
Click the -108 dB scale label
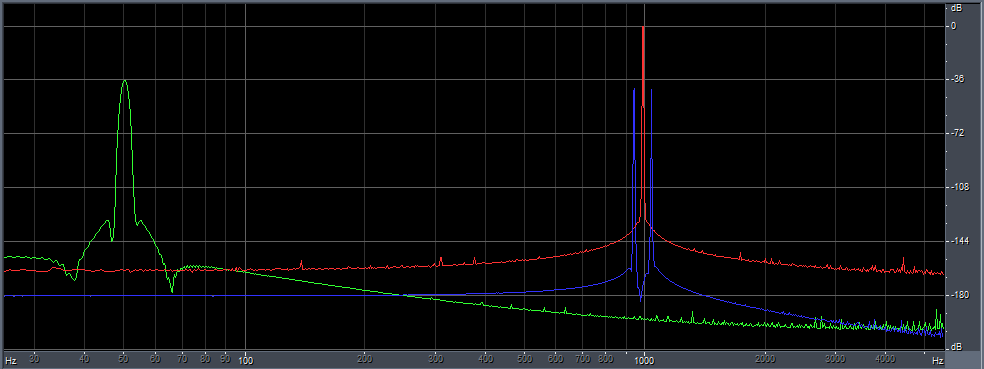959,188
